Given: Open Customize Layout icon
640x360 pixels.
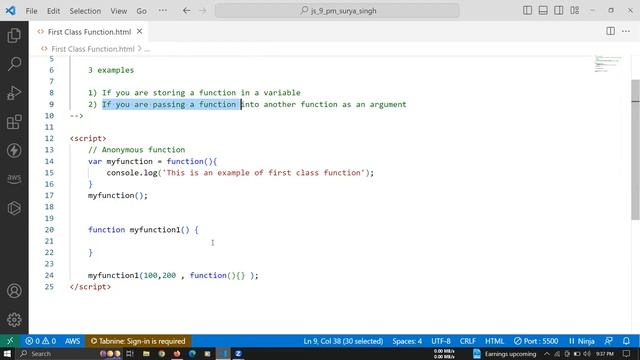Looking at the screenshot, I should click(x=575, y=11).
